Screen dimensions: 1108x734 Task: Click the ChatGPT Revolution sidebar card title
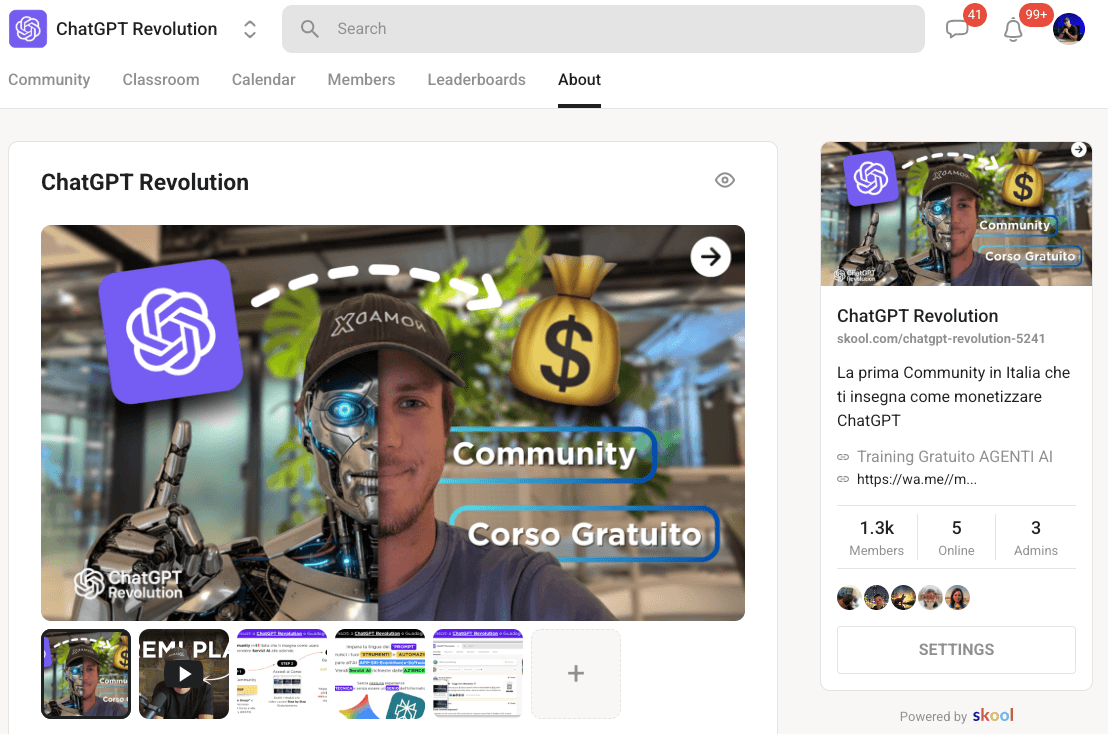coord(917,316)
